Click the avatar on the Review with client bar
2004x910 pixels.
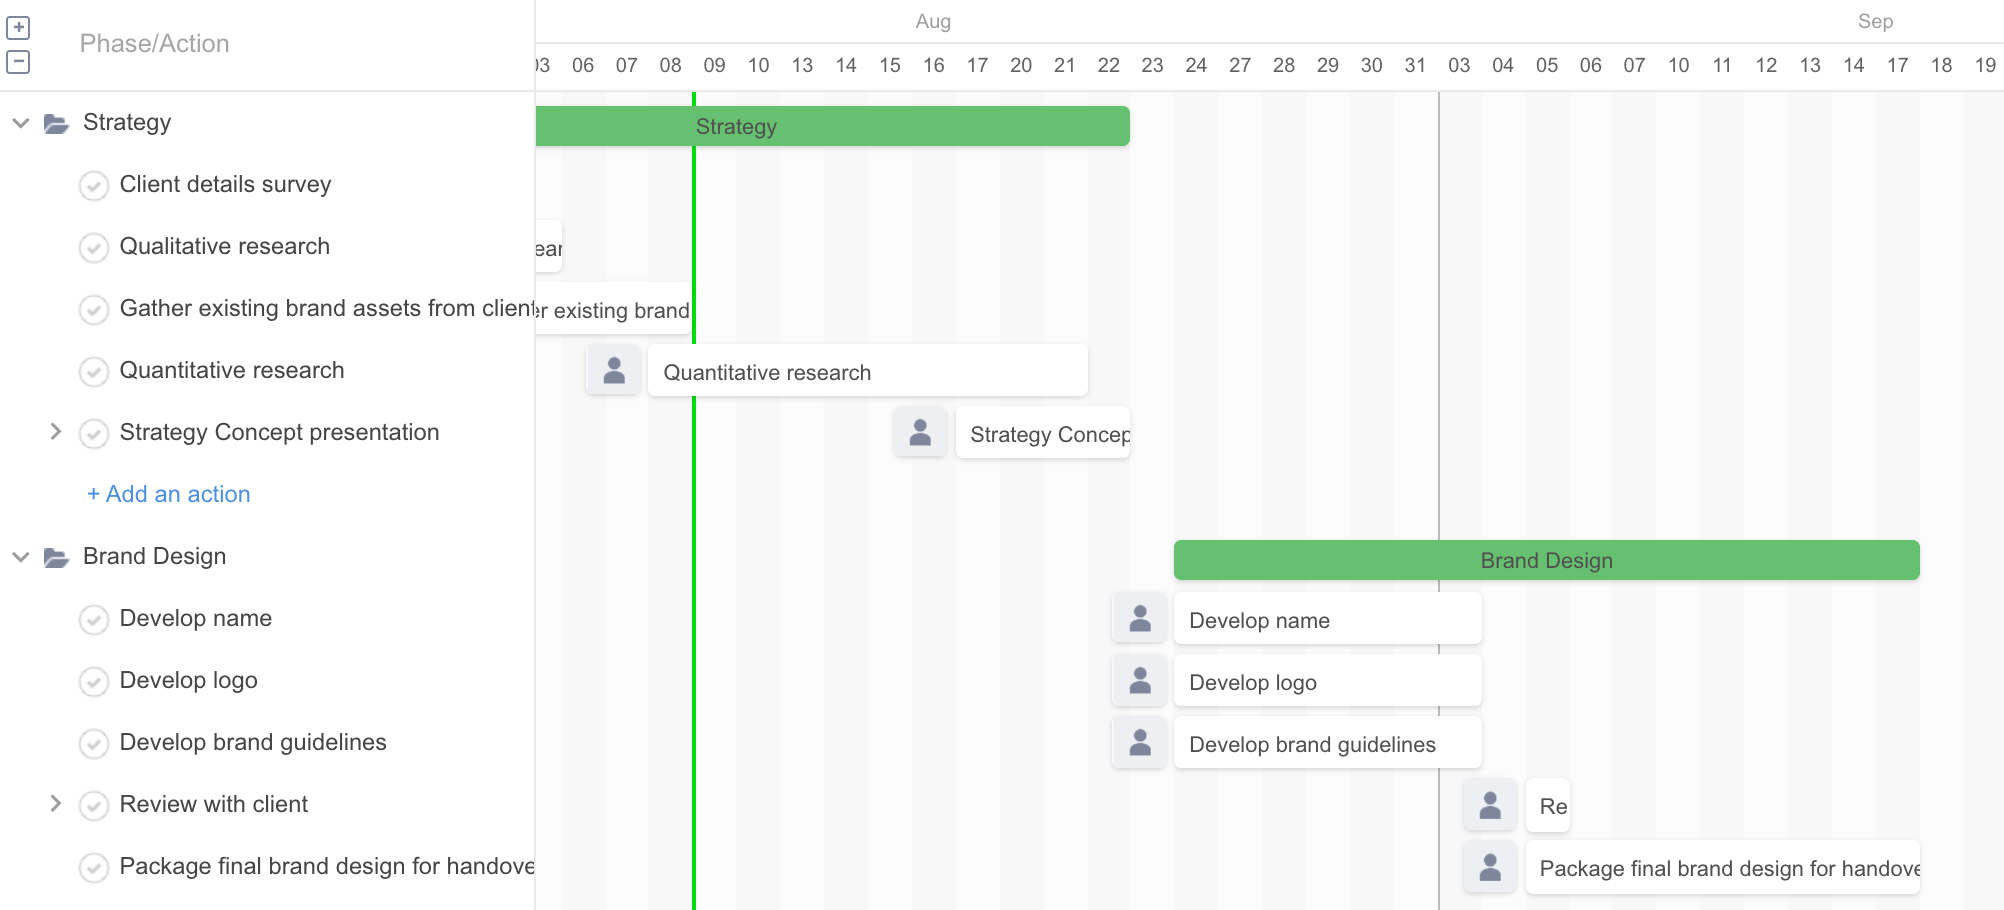click(1489, 805)
